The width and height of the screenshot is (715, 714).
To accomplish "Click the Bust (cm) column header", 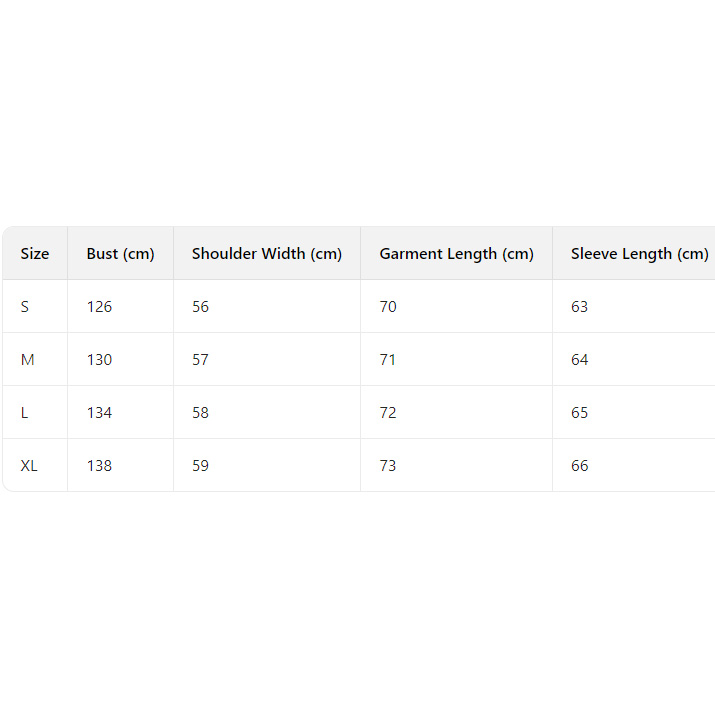I will [120, 254].
